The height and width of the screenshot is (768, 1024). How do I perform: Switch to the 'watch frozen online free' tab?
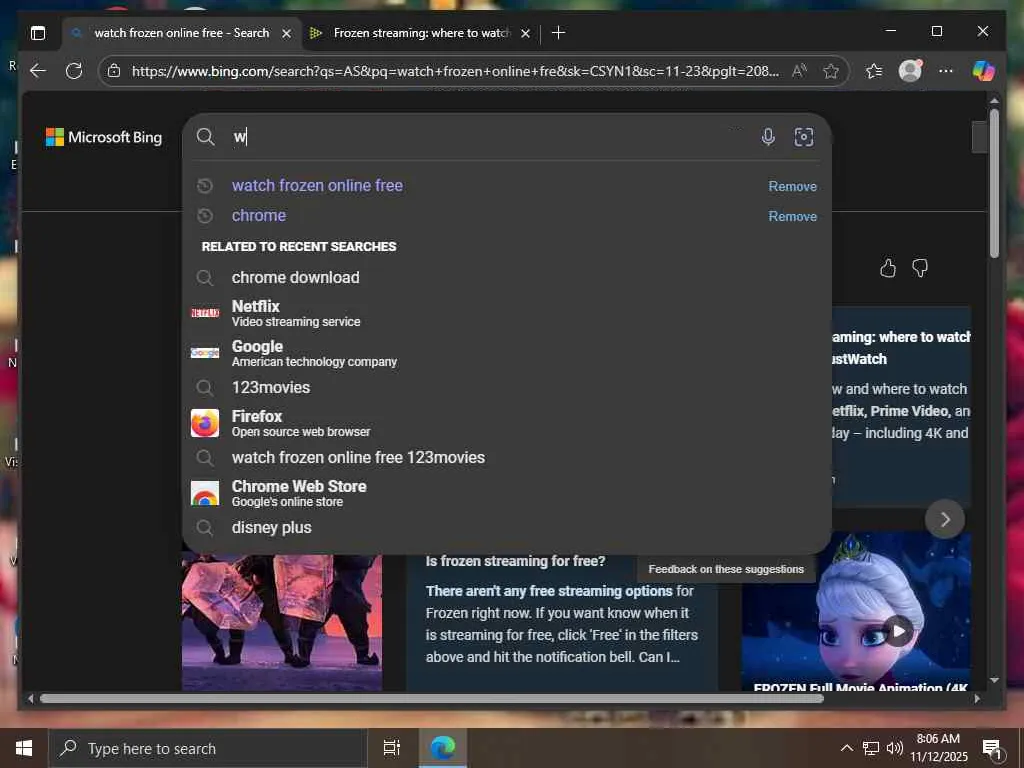point(182,33)
